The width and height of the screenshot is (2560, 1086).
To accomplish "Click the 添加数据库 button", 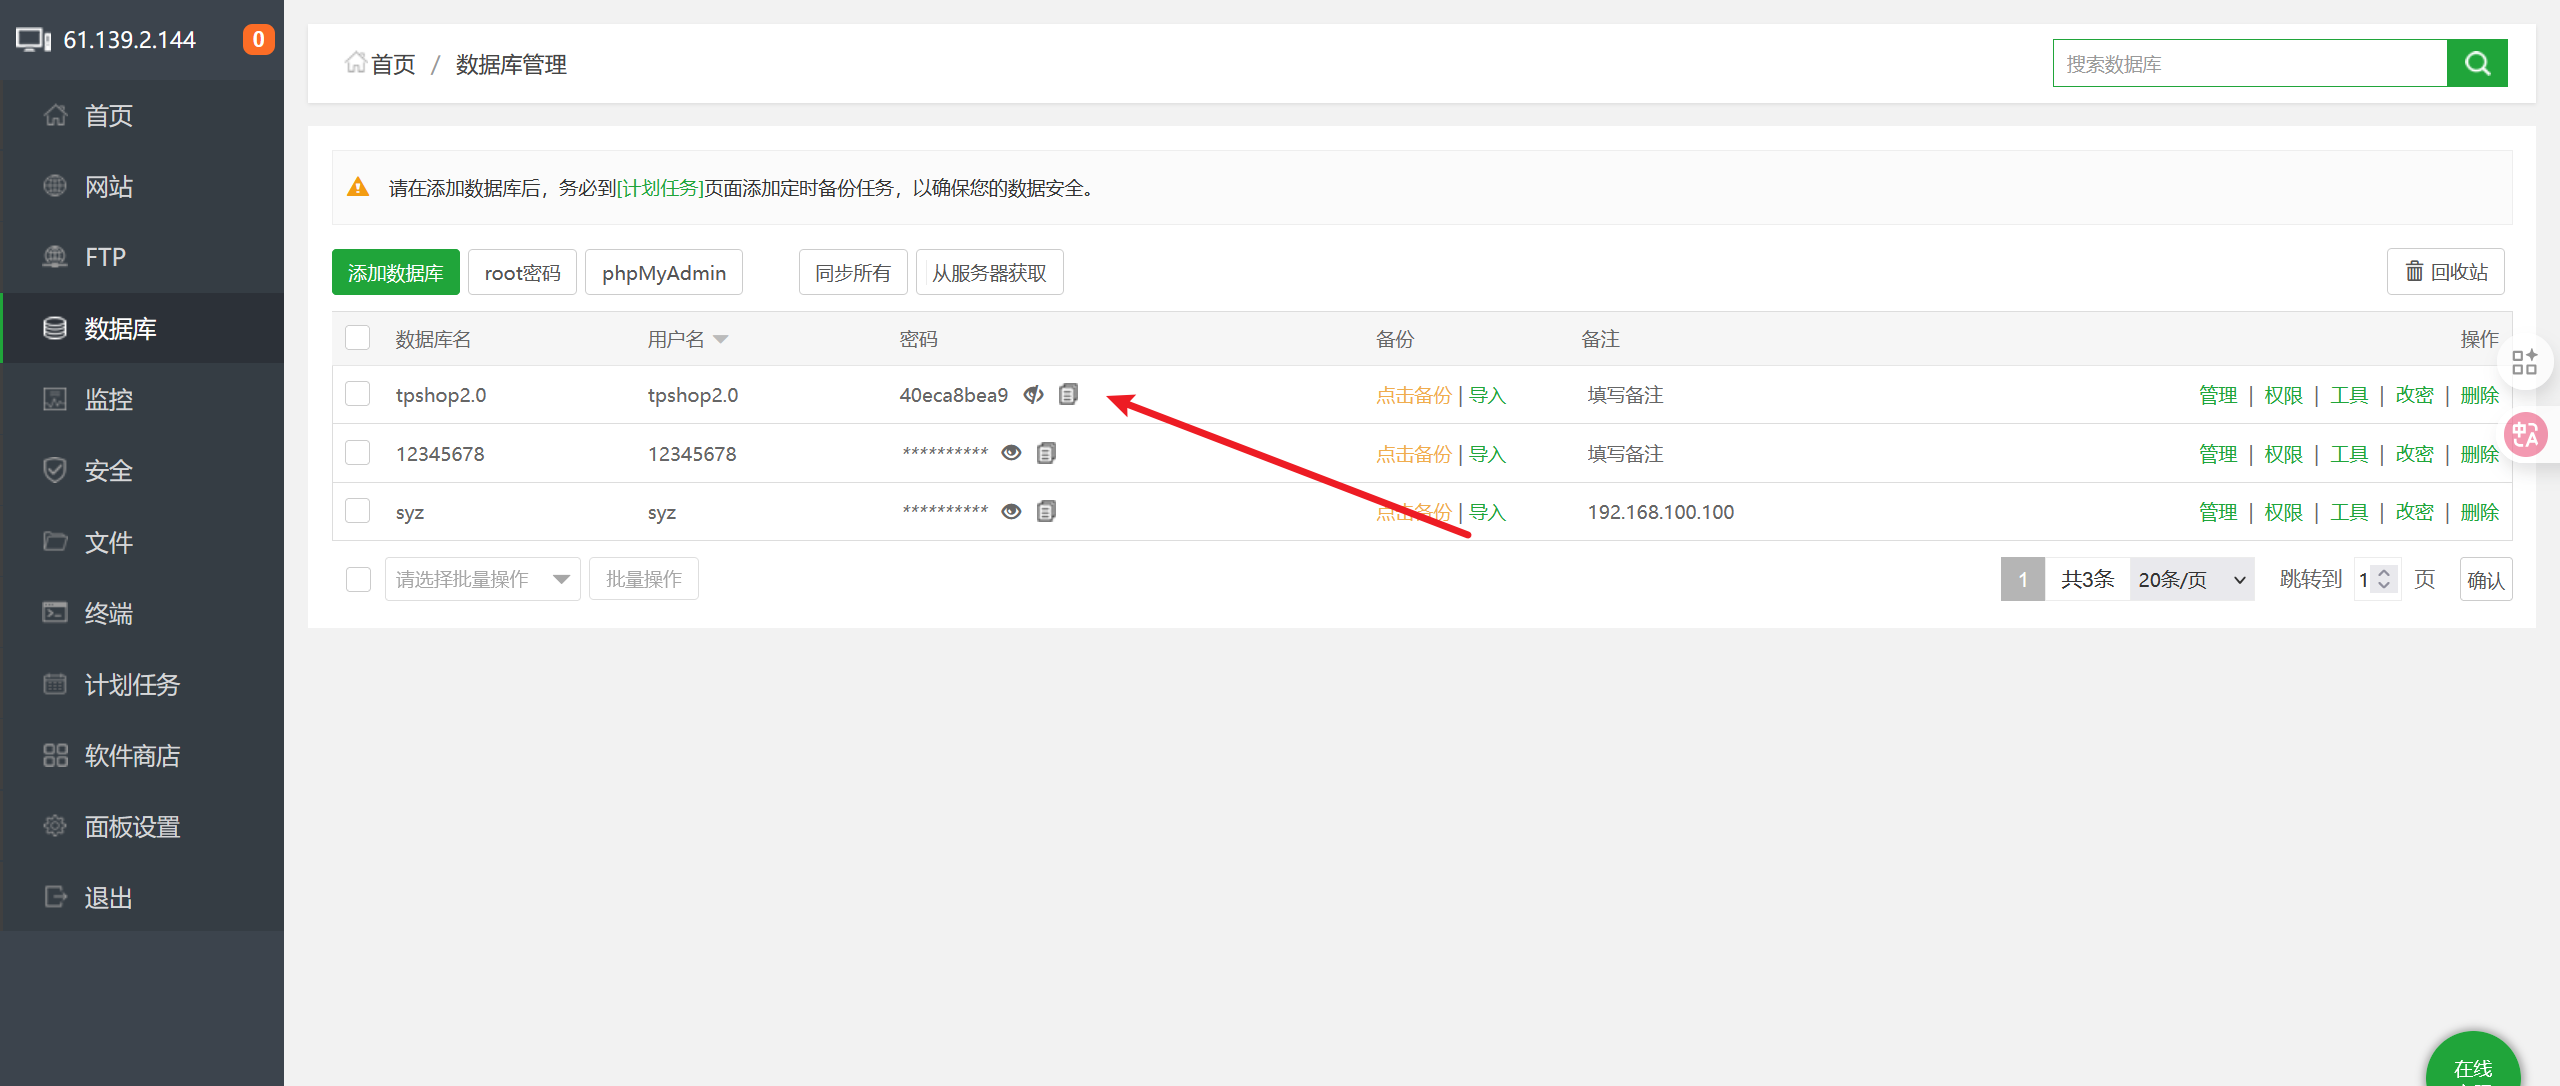I will click(395, 273).
